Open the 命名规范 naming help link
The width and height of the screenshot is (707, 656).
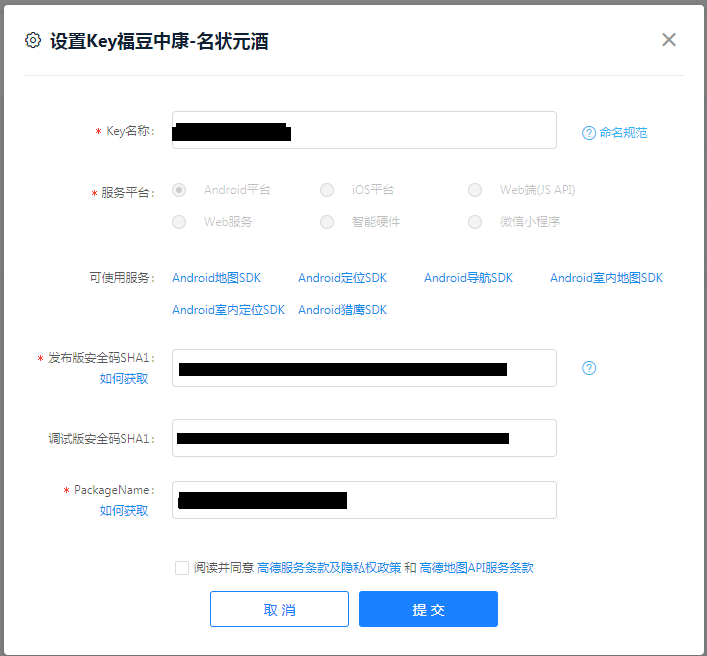click(623, 133)
